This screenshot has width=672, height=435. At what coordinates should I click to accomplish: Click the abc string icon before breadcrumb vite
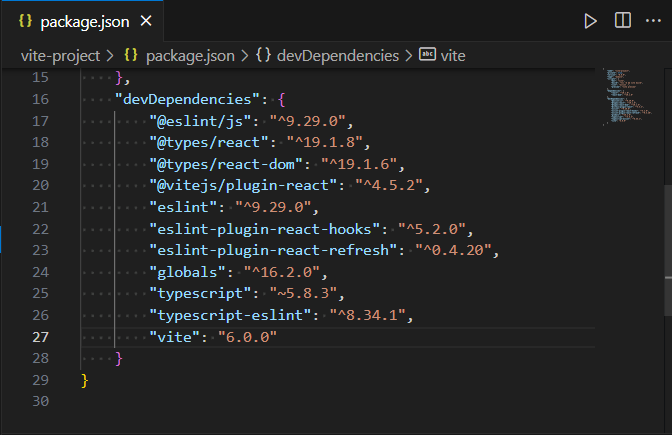click(427, 54)
